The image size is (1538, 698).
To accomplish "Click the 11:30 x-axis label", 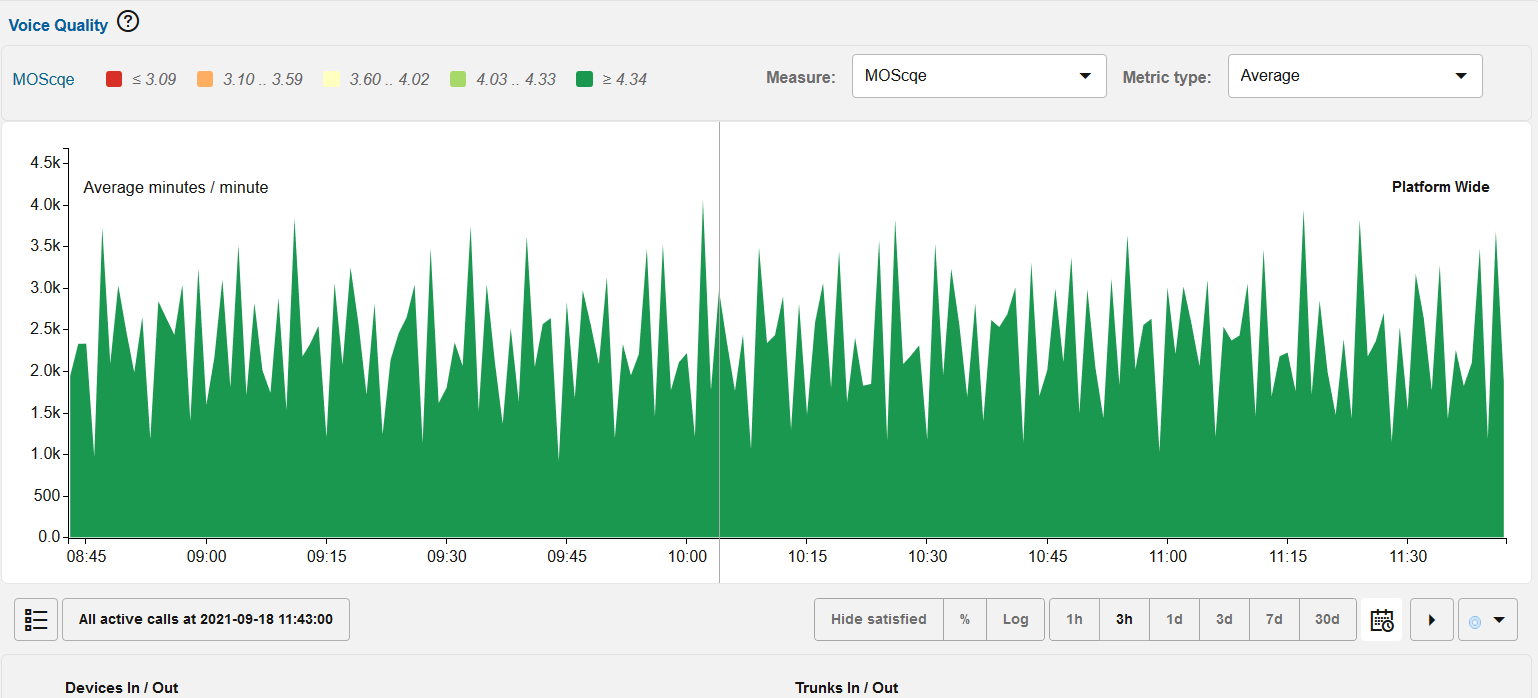I will (1408, 557).
